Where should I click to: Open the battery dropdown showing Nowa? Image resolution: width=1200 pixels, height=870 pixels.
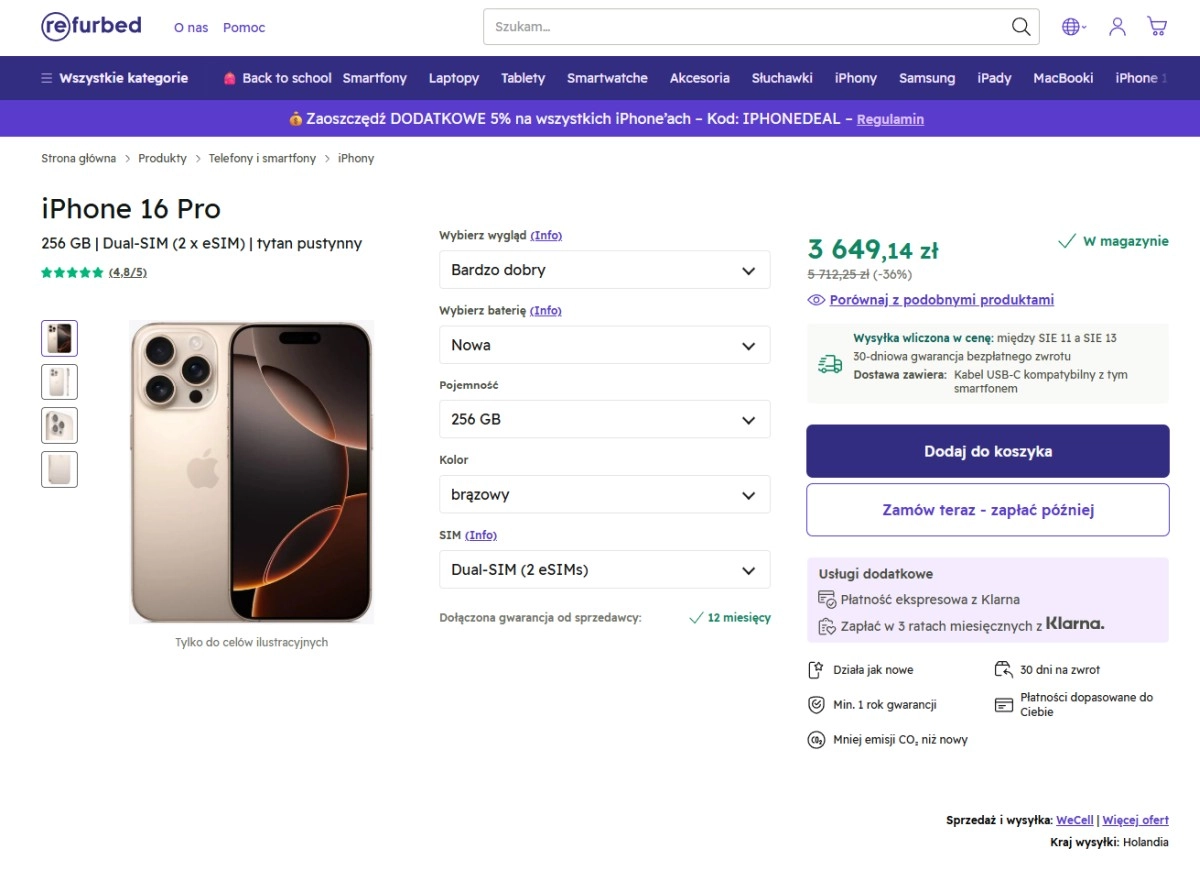point(605,345)
